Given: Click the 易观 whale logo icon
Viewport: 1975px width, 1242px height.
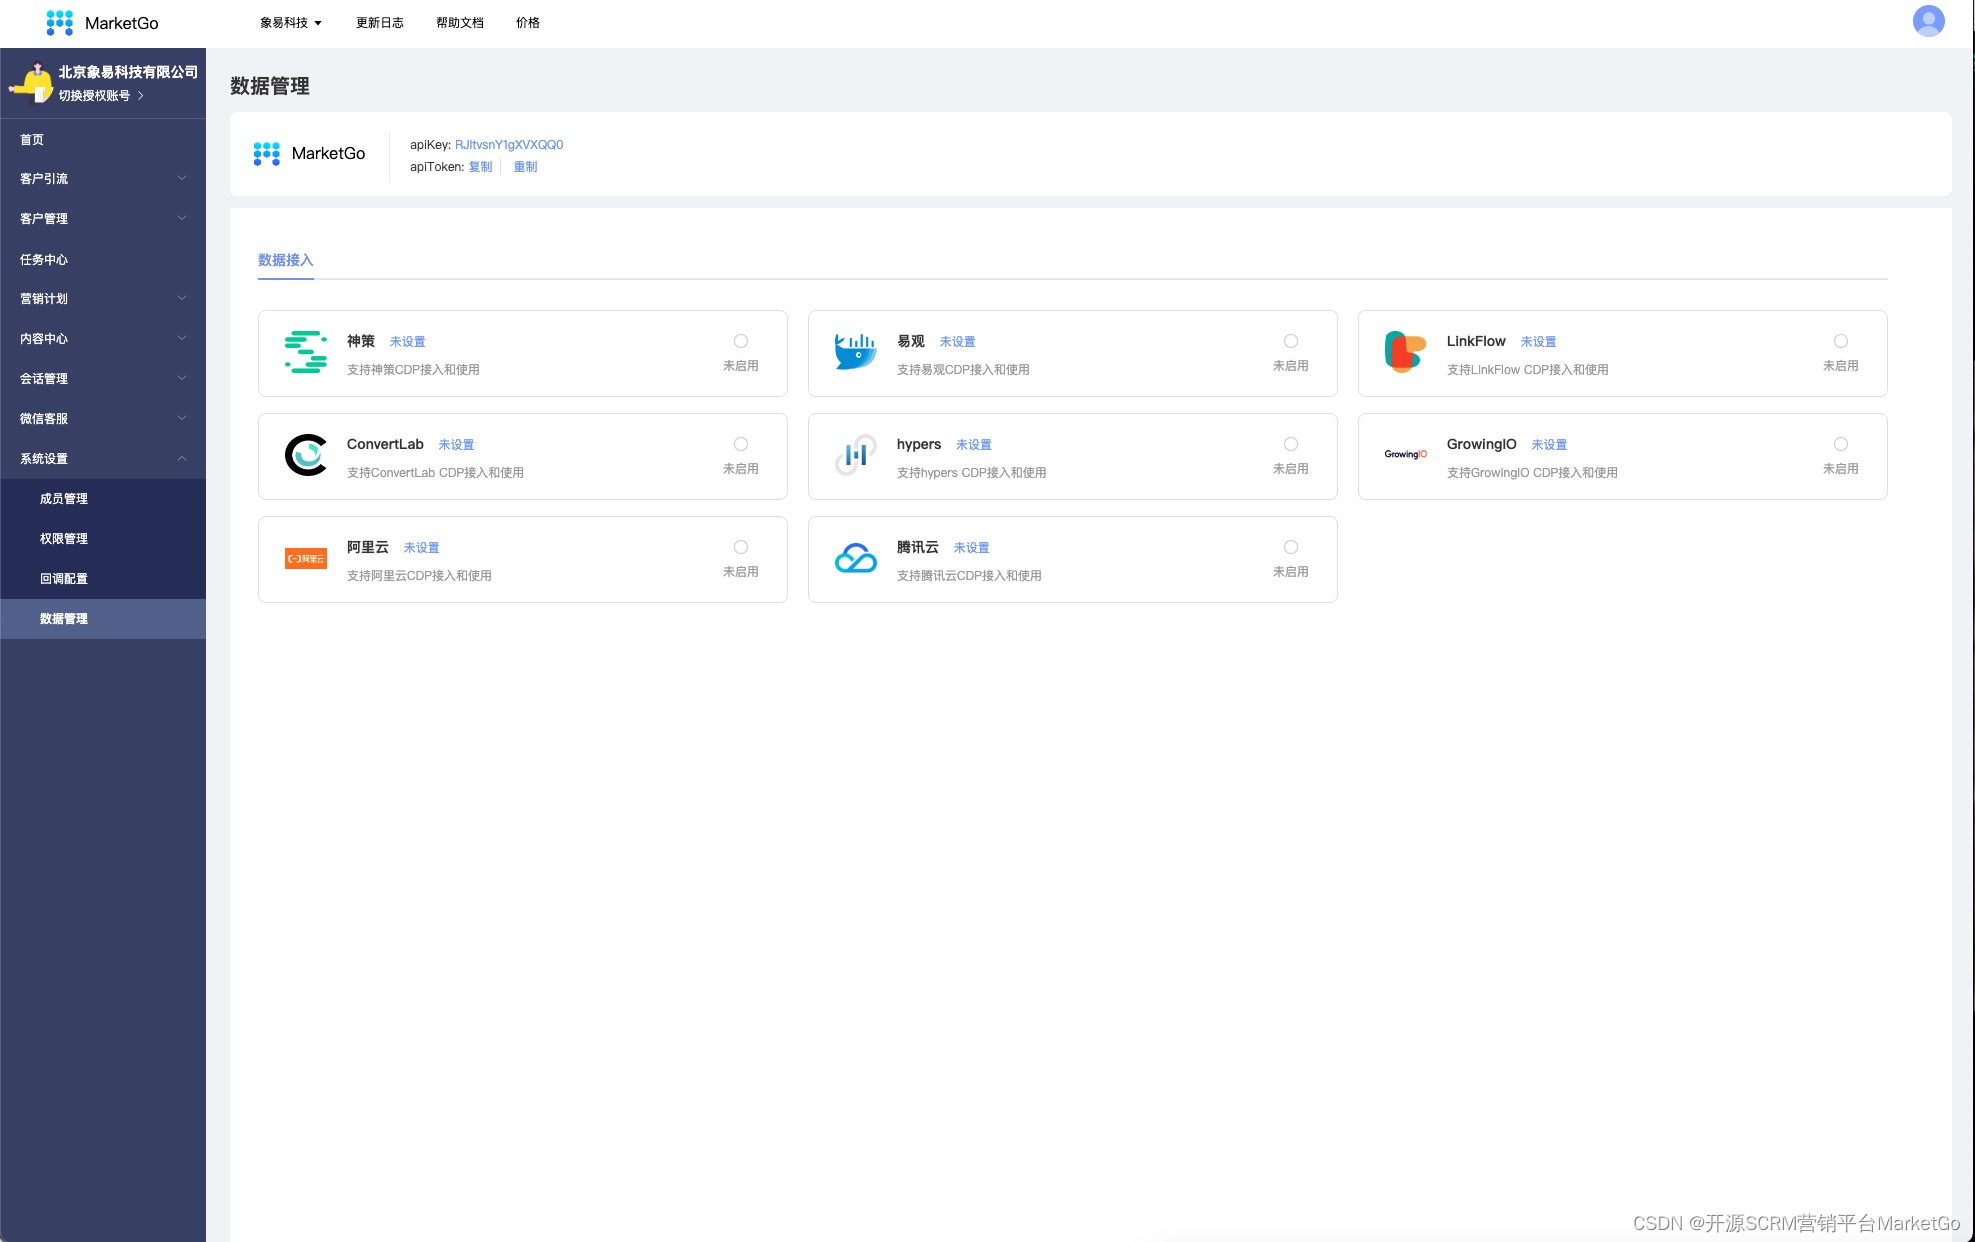Looking at the screenshot, I should (855, 352).
